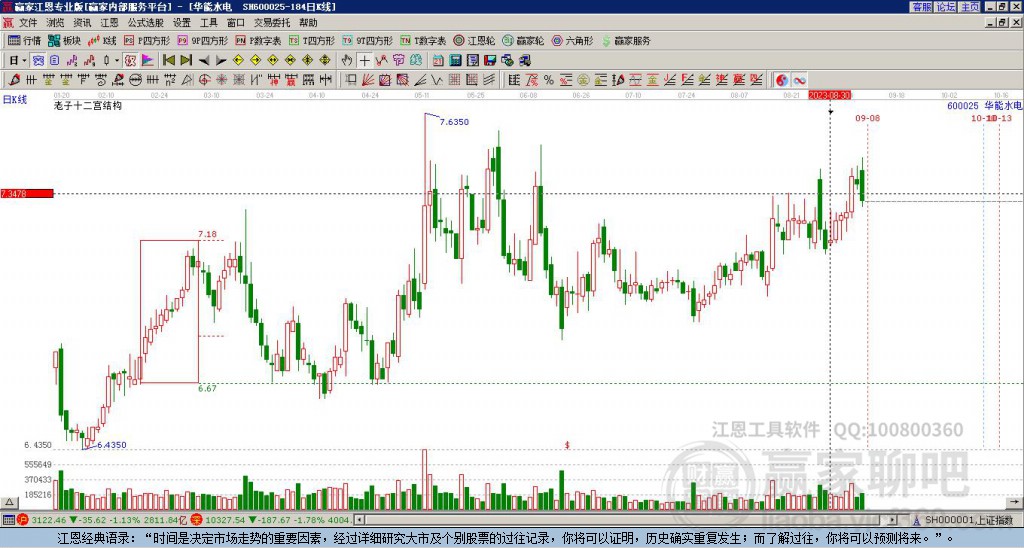Click horizontal scrollbar right arrow
This screenshot has height=548, width=1024.
coord(893,520)
